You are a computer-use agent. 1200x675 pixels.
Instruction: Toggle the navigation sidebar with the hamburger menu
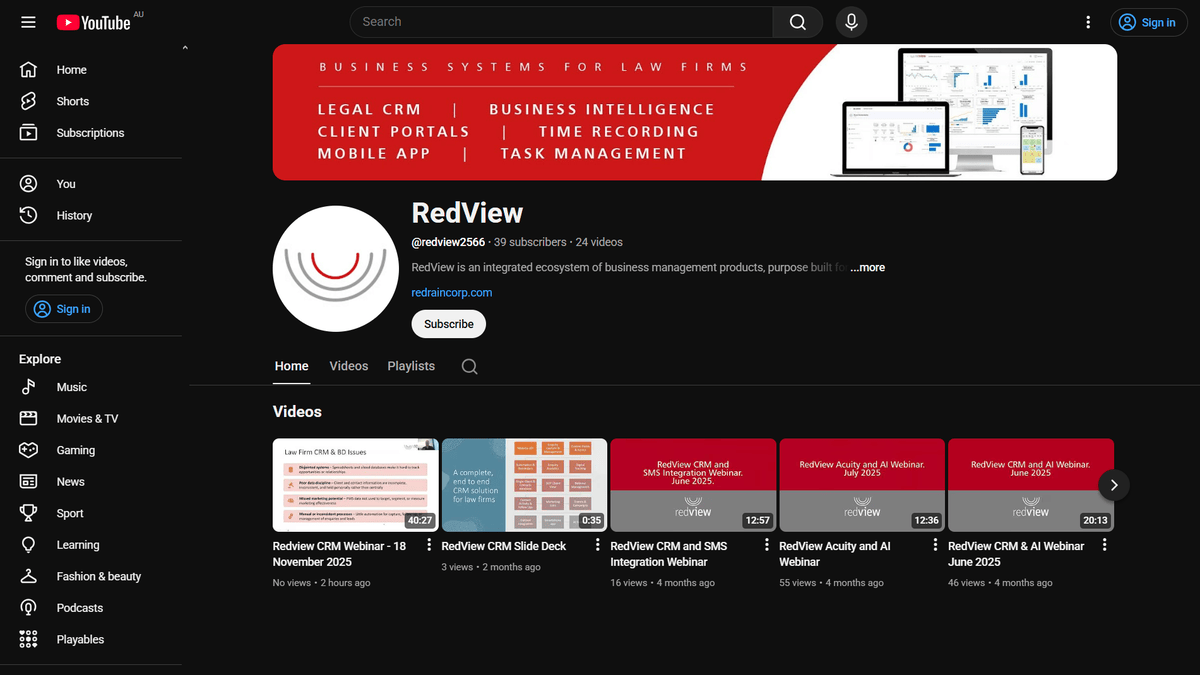28,21
